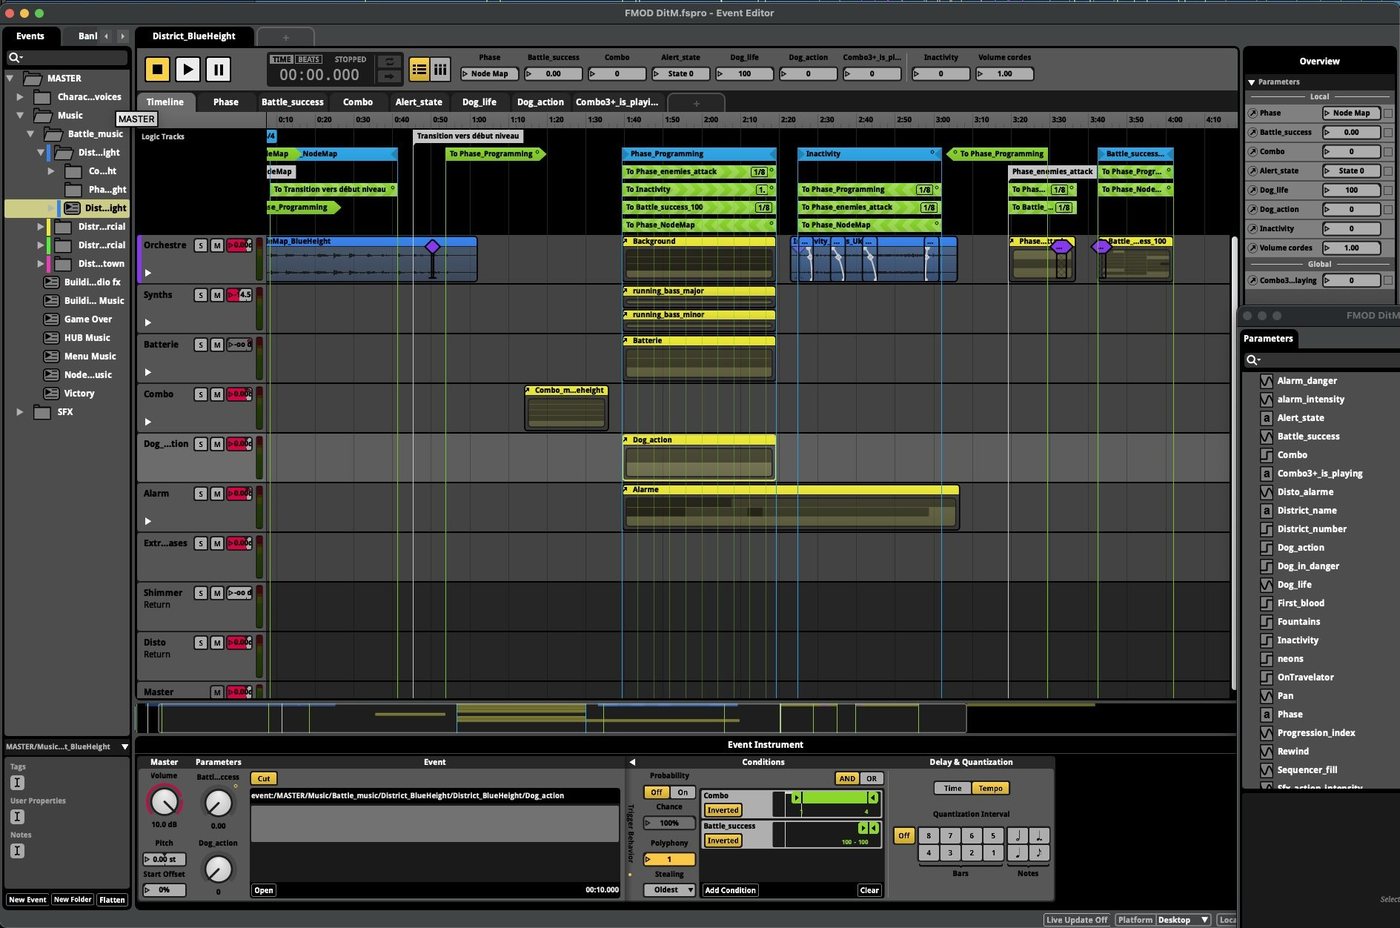The width and height of the screenshot is (1400, 928).
Task: Select the Victory event in the tree
Action: pos(79,393)
